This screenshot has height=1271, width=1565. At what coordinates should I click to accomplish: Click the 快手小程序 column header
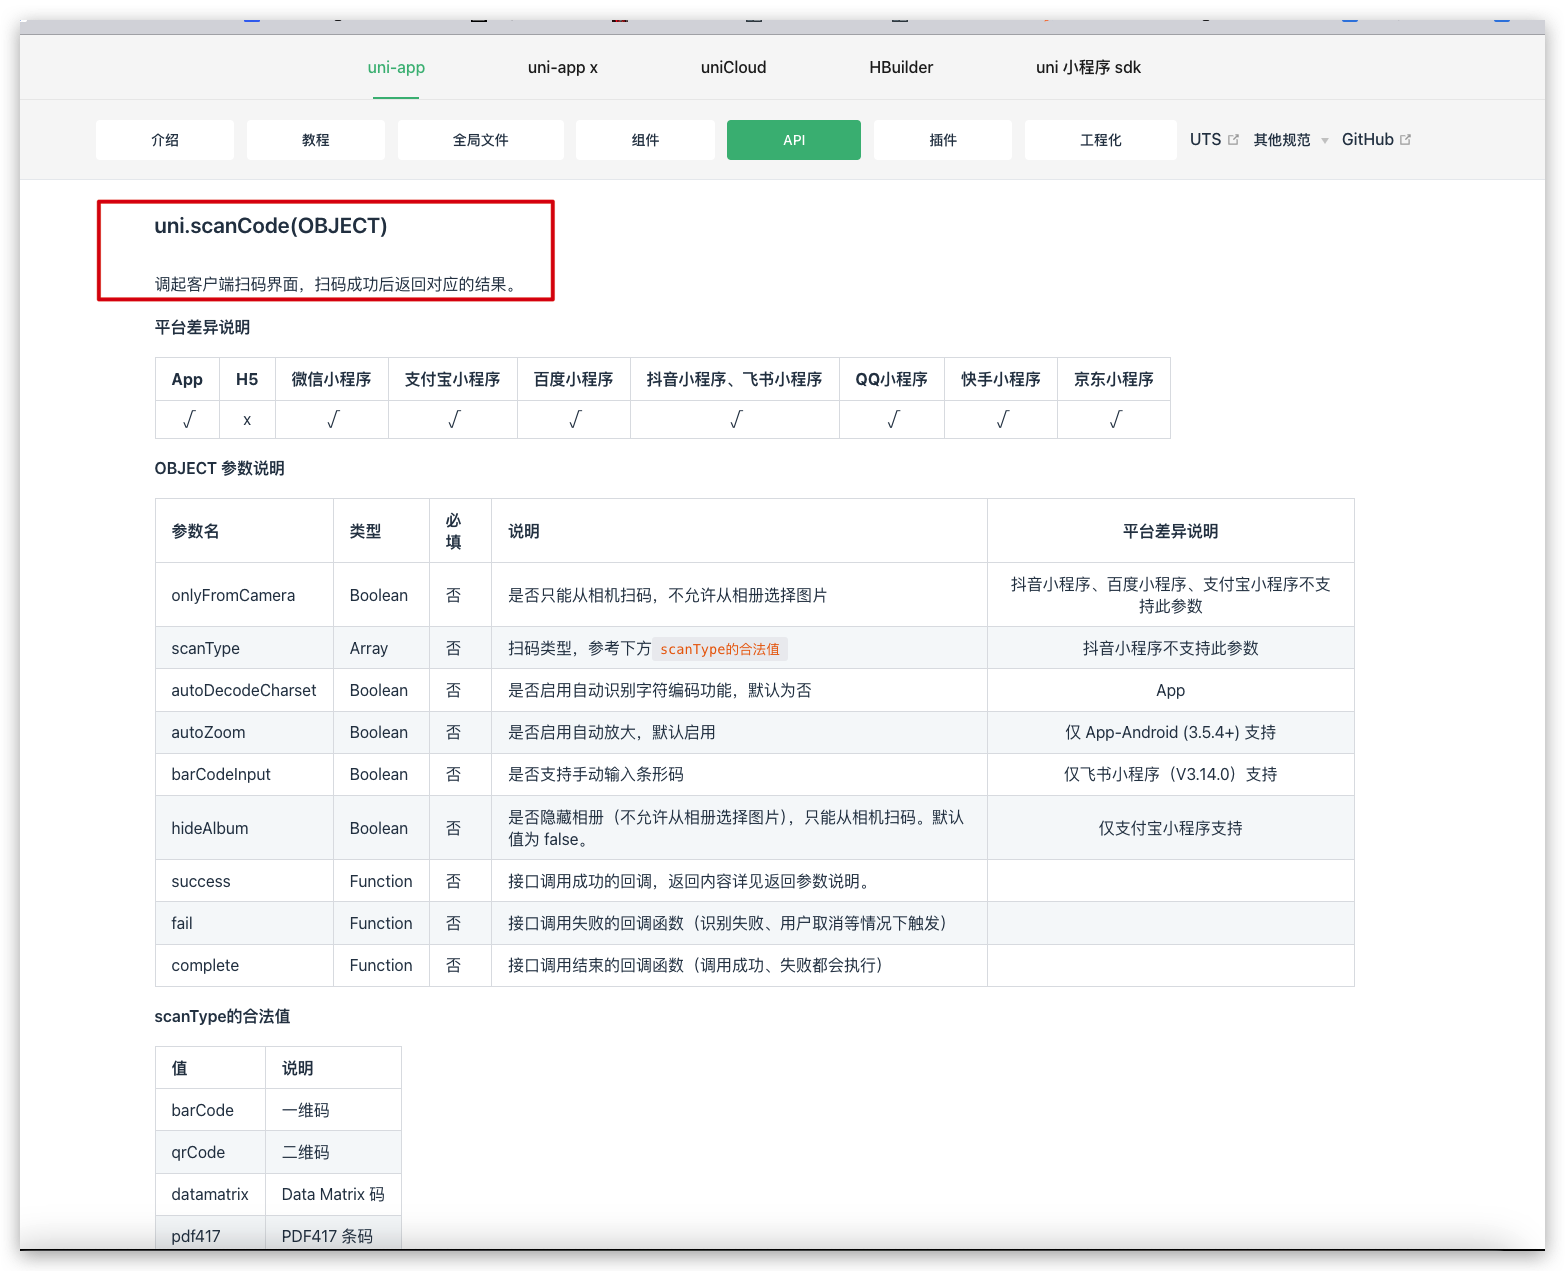pyautogui.click(x=1000, y=379)
